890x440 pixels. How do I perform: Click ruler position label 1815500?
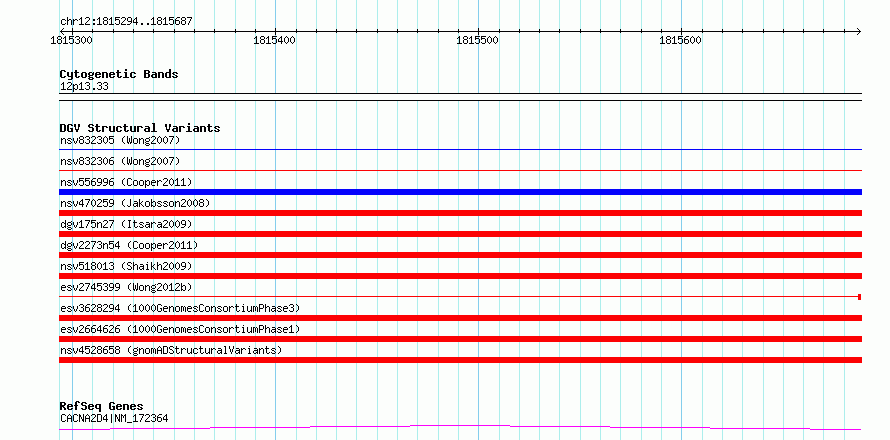click(478, 40)
